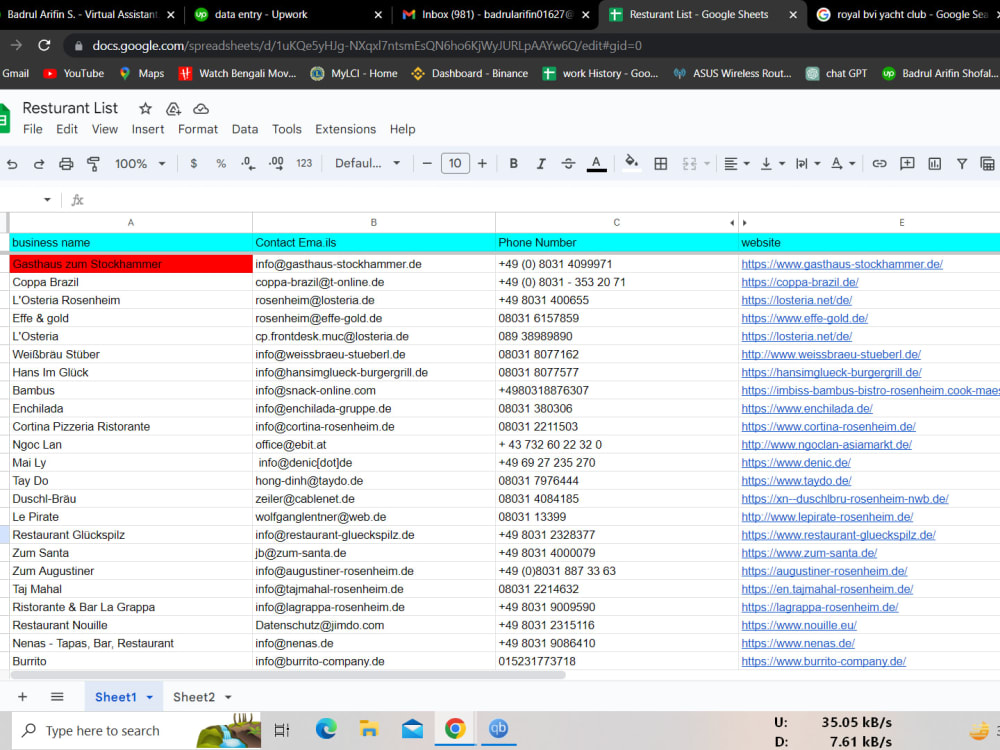Screen dimensions: 1000x750
Task: Insert a chart
Action: tap(934, 164)
